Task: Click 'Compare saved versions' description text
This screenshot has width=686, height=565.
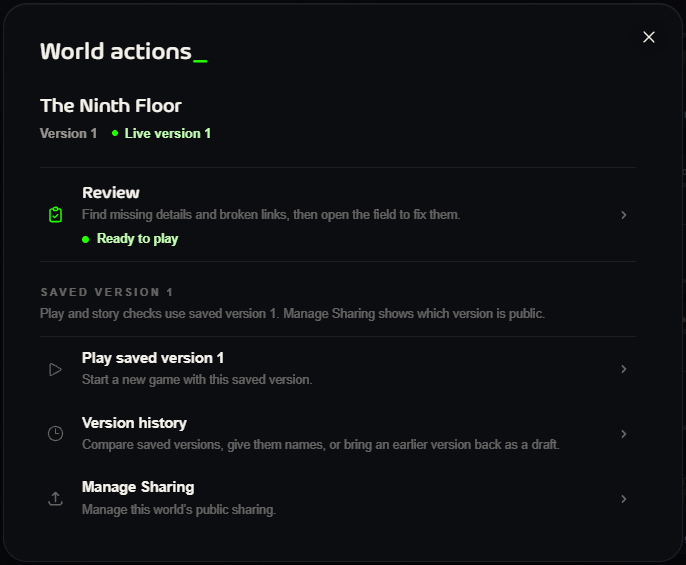Action: tap(321, 445)
